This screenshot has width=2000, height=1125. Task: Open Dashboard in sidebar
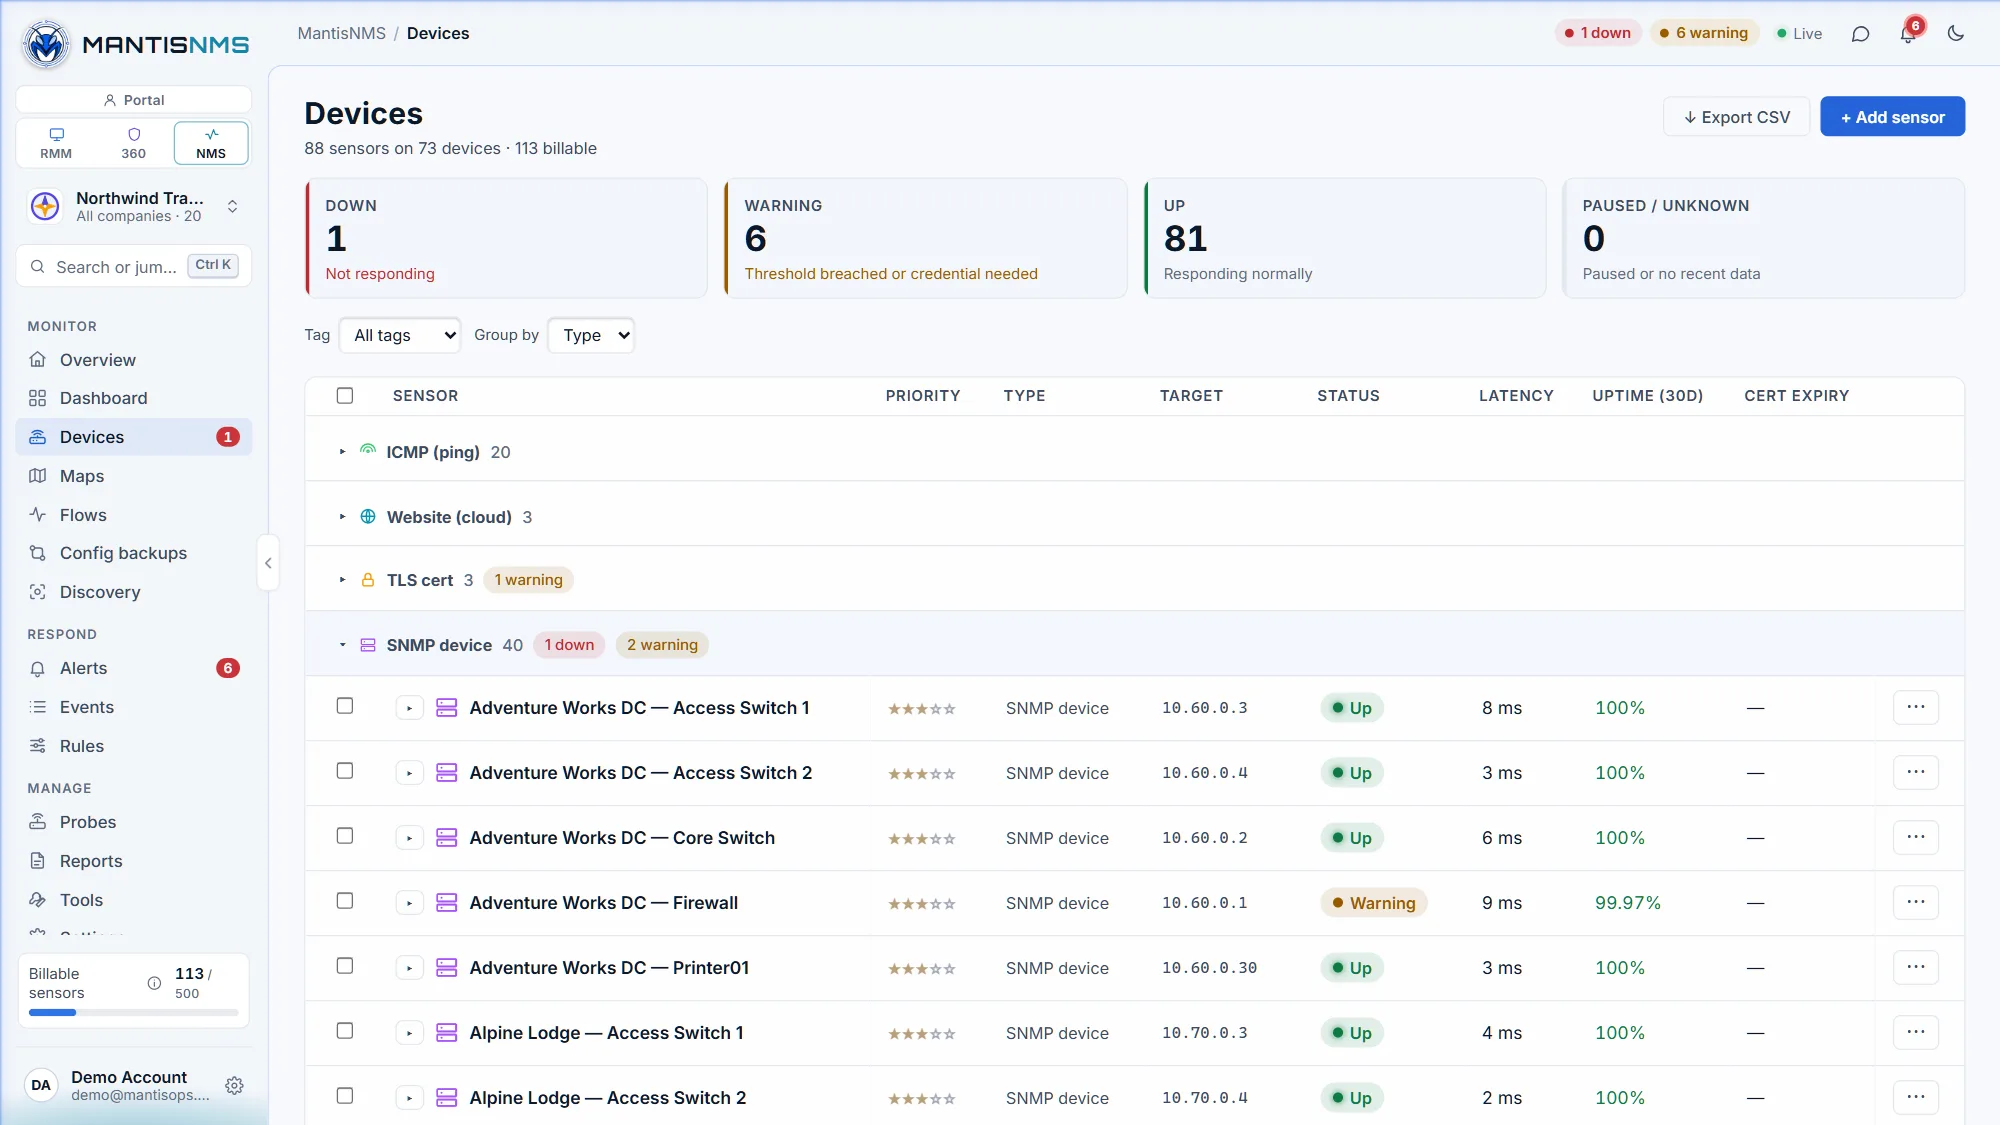pyautogui.click(x=134, y=398)
